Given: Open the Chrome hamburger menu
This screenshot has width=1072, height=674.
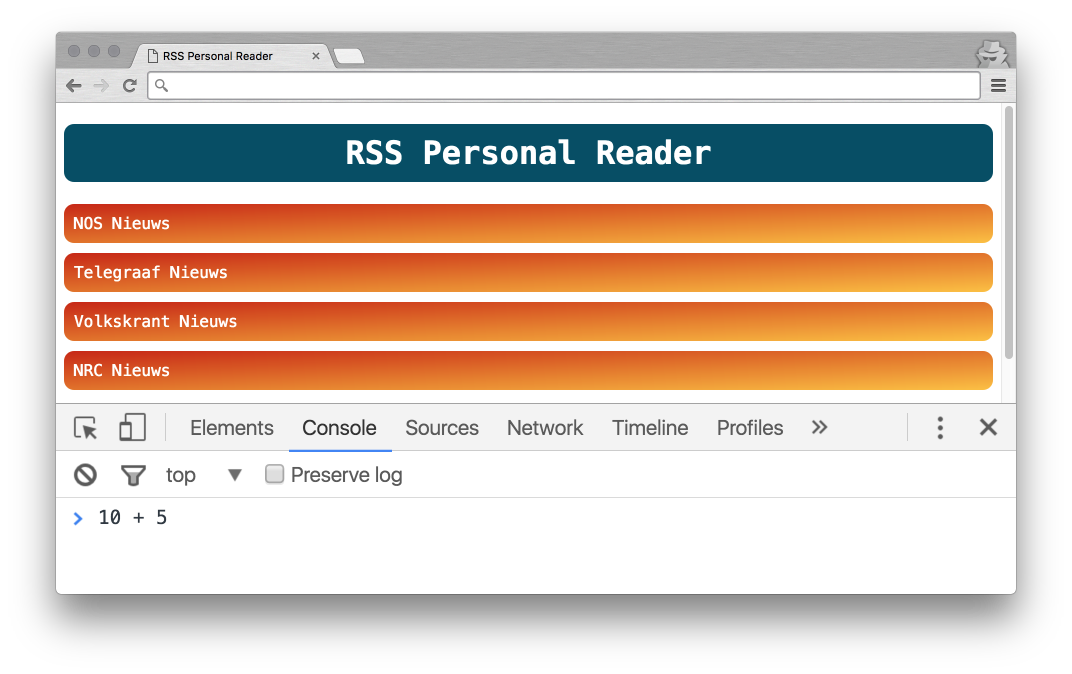Looking at the screenshot, I should pyautogui.click(x=998, y=85).
